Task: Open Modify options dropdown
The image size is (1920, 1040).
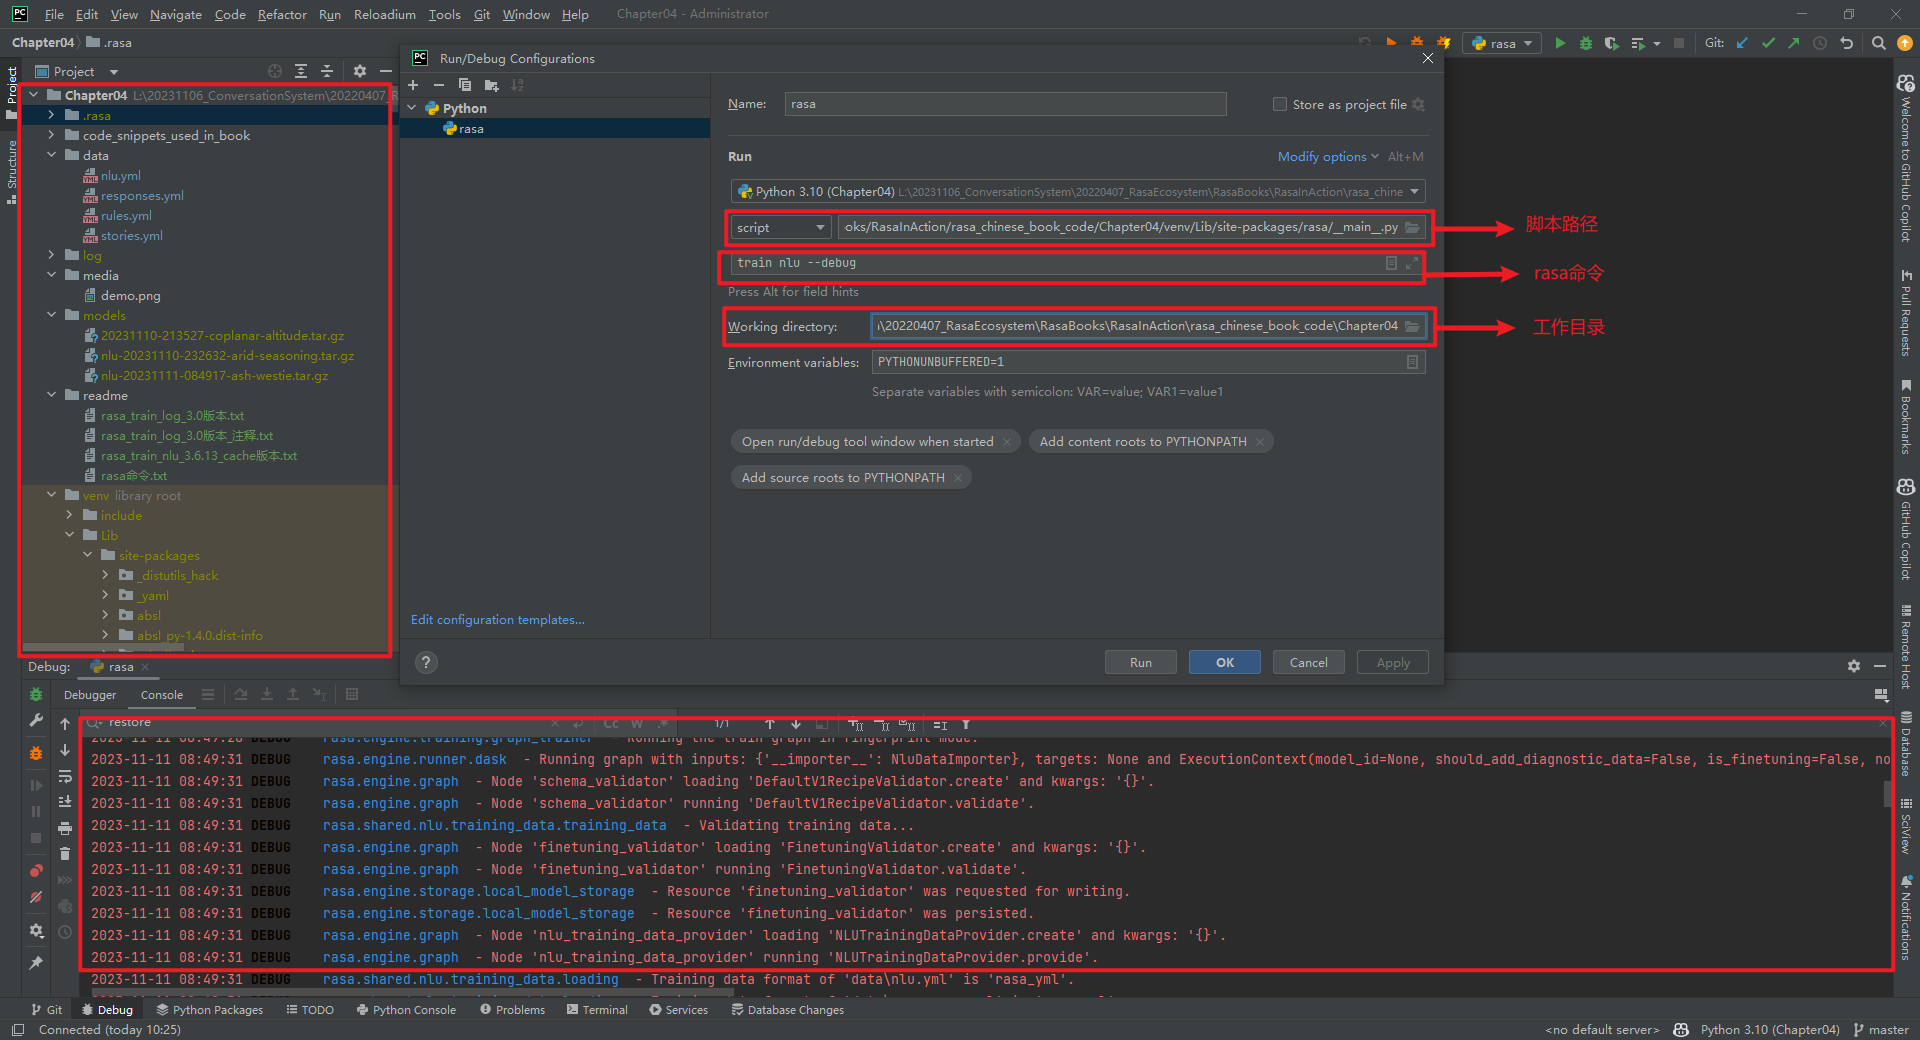Action: [1328, 157]
